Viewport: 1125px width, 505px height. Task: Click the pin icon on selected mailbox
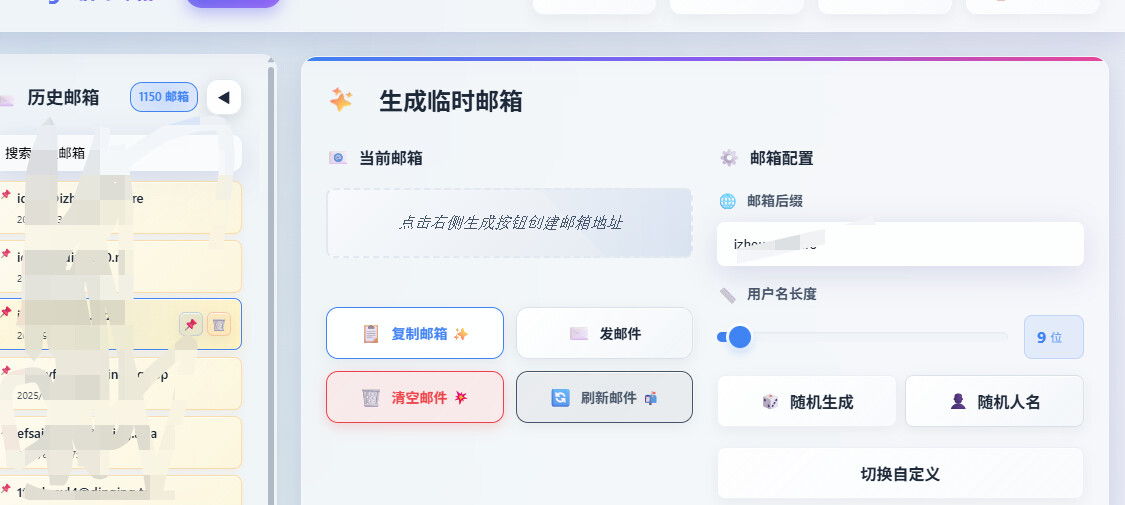point(191,324)
